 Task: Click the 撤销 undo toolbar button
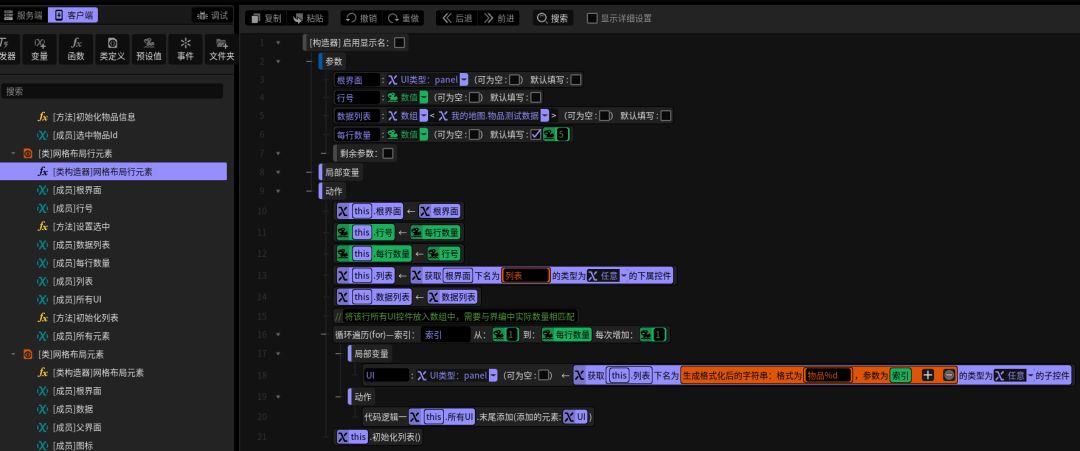click(x=361, y=19)
